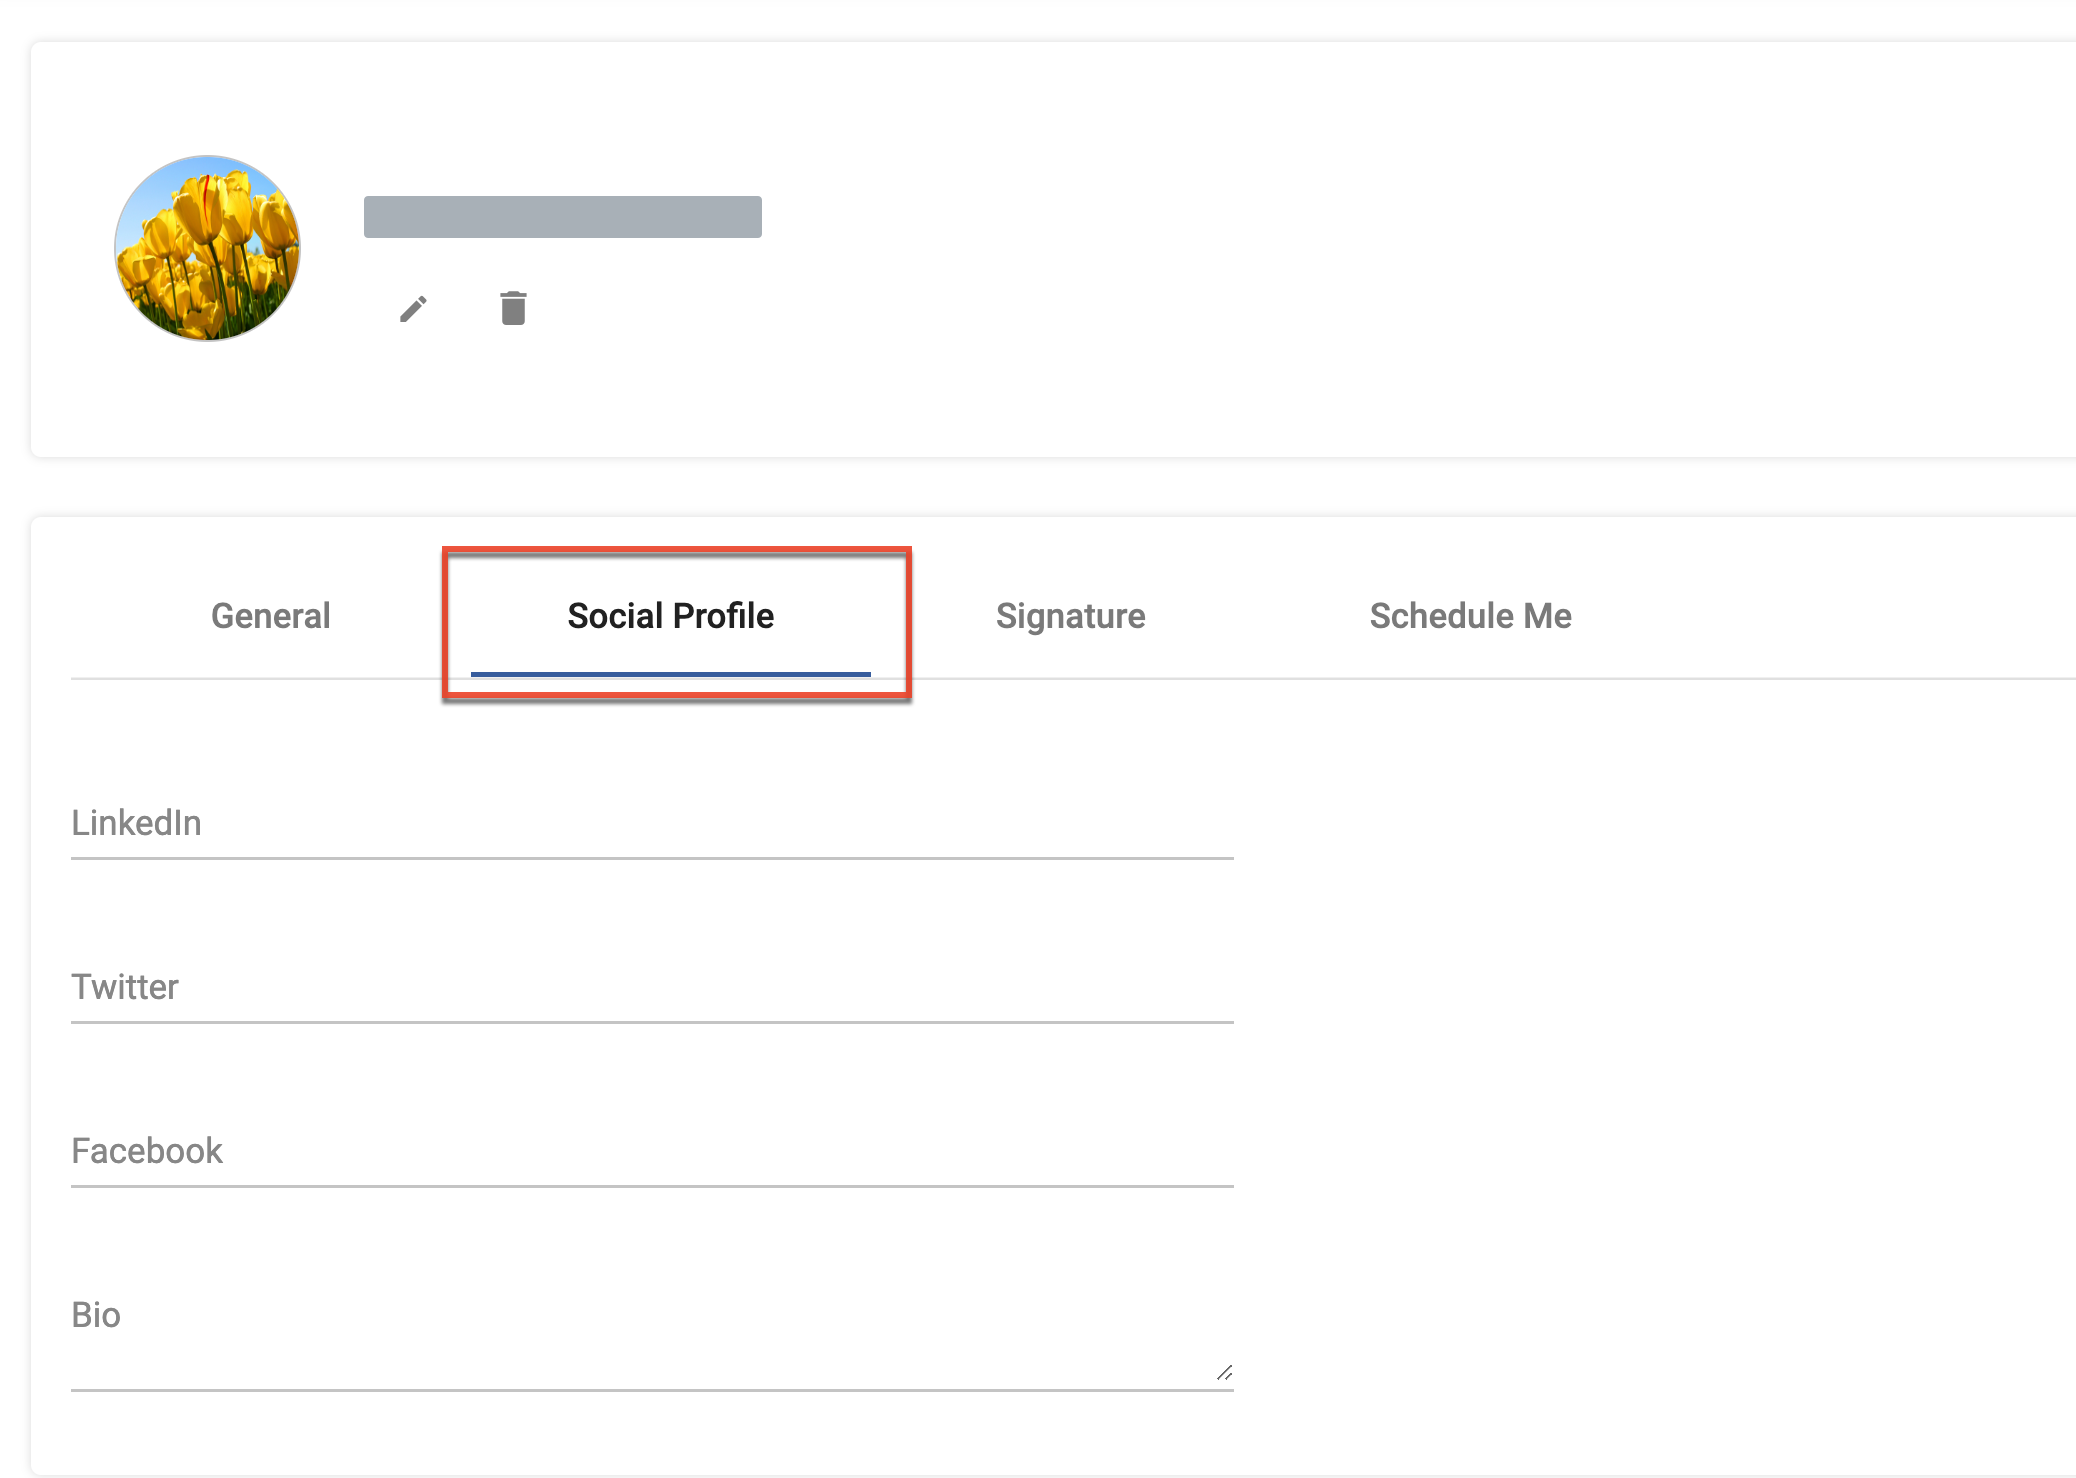Click the active tab indicator under Social Profile

[670, 675]
